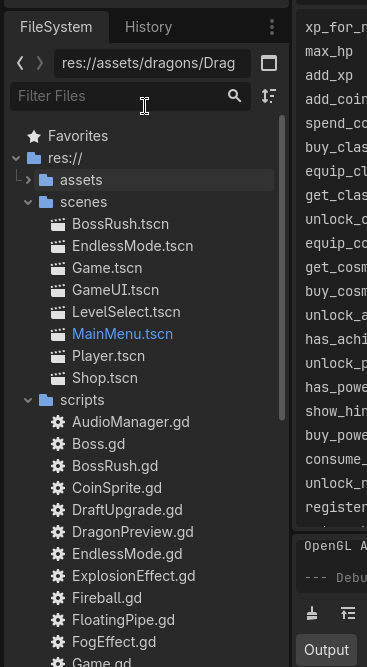This screenshot has width=367, height=667.
Task: Select the assets folder
Action: (154, 180)
